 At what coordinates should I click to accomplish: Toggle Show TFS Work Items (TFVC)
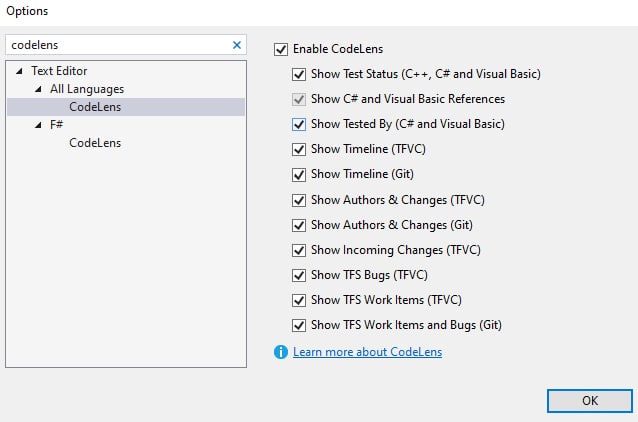point(299,300)
